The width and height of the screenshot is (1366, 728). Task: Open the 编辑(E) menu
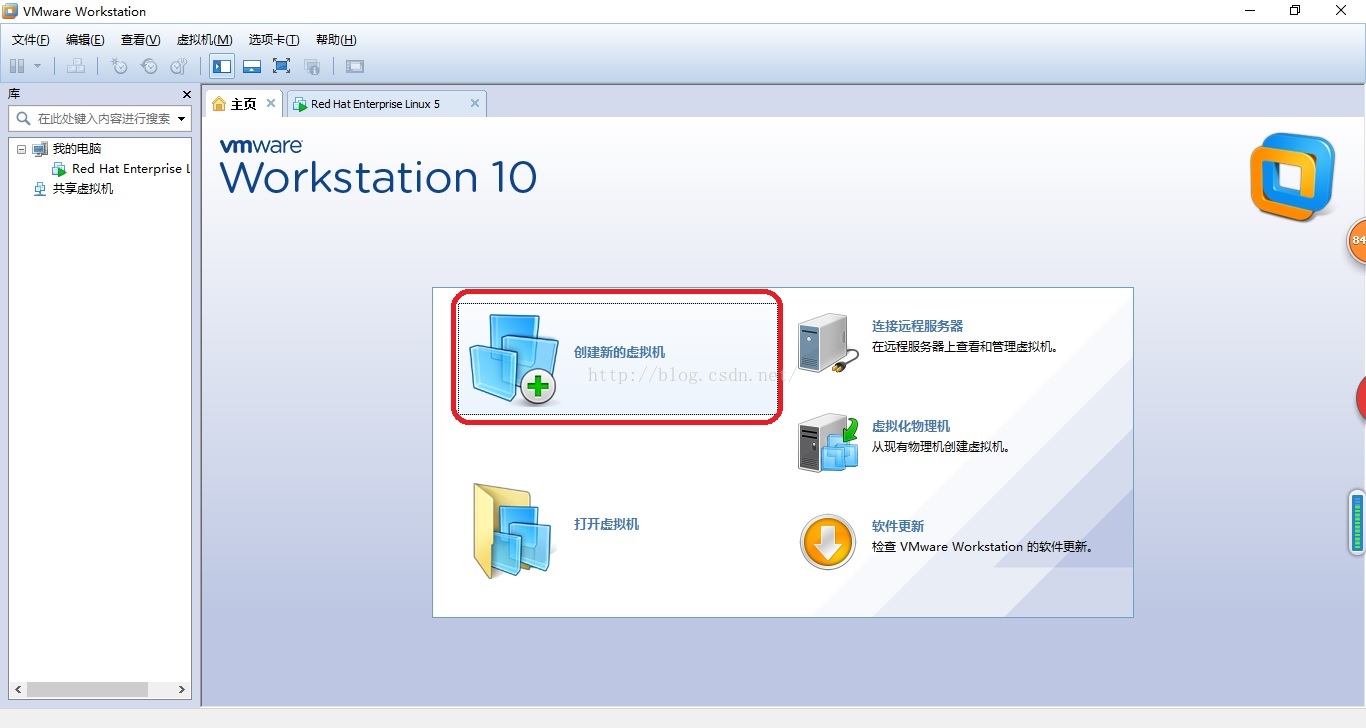(x=85, y=40)
